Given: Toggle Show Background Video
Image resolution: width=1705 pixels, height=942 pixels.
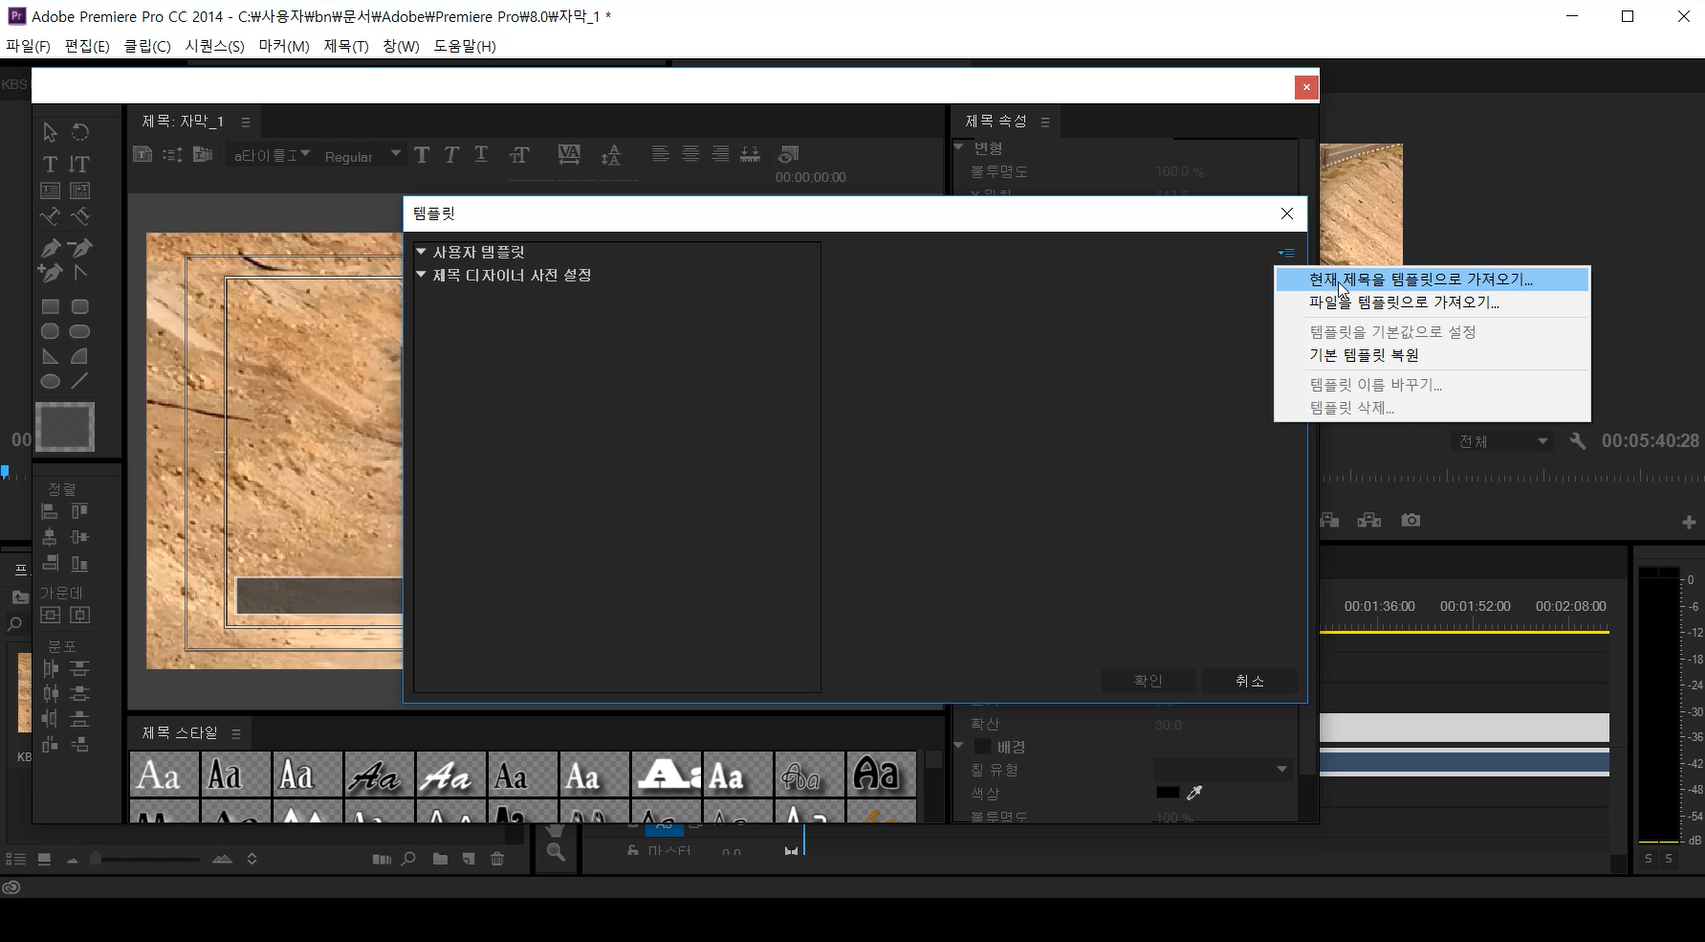Looking at the screenshot, I should (x=789, y=154).
